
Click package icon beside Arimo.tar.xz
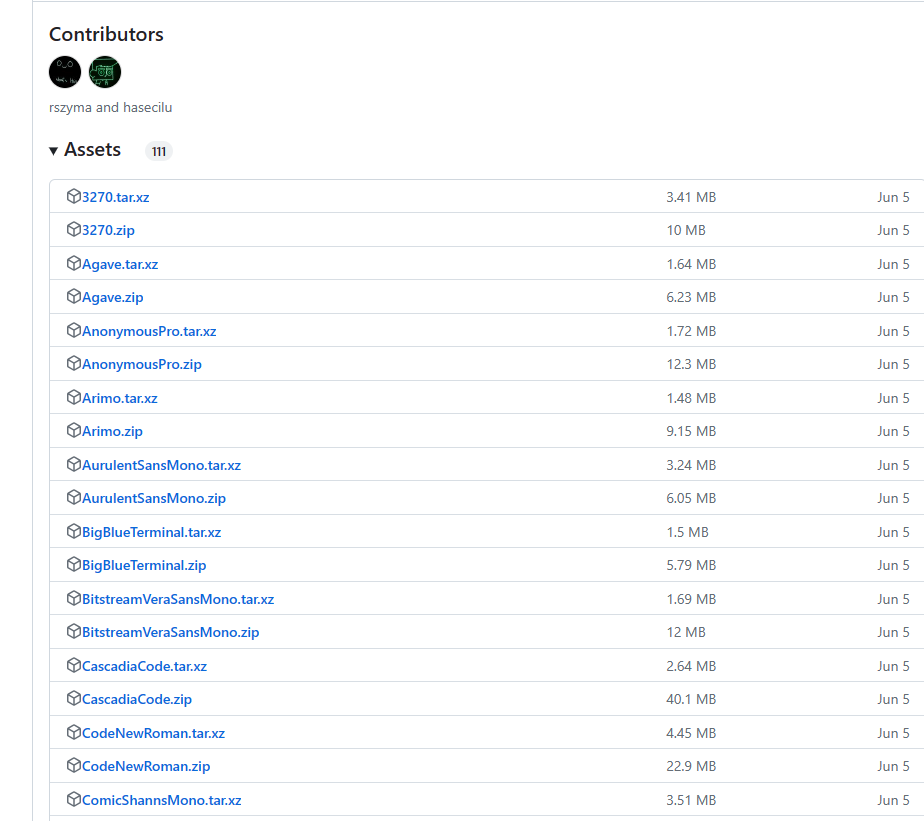(74, 397)
